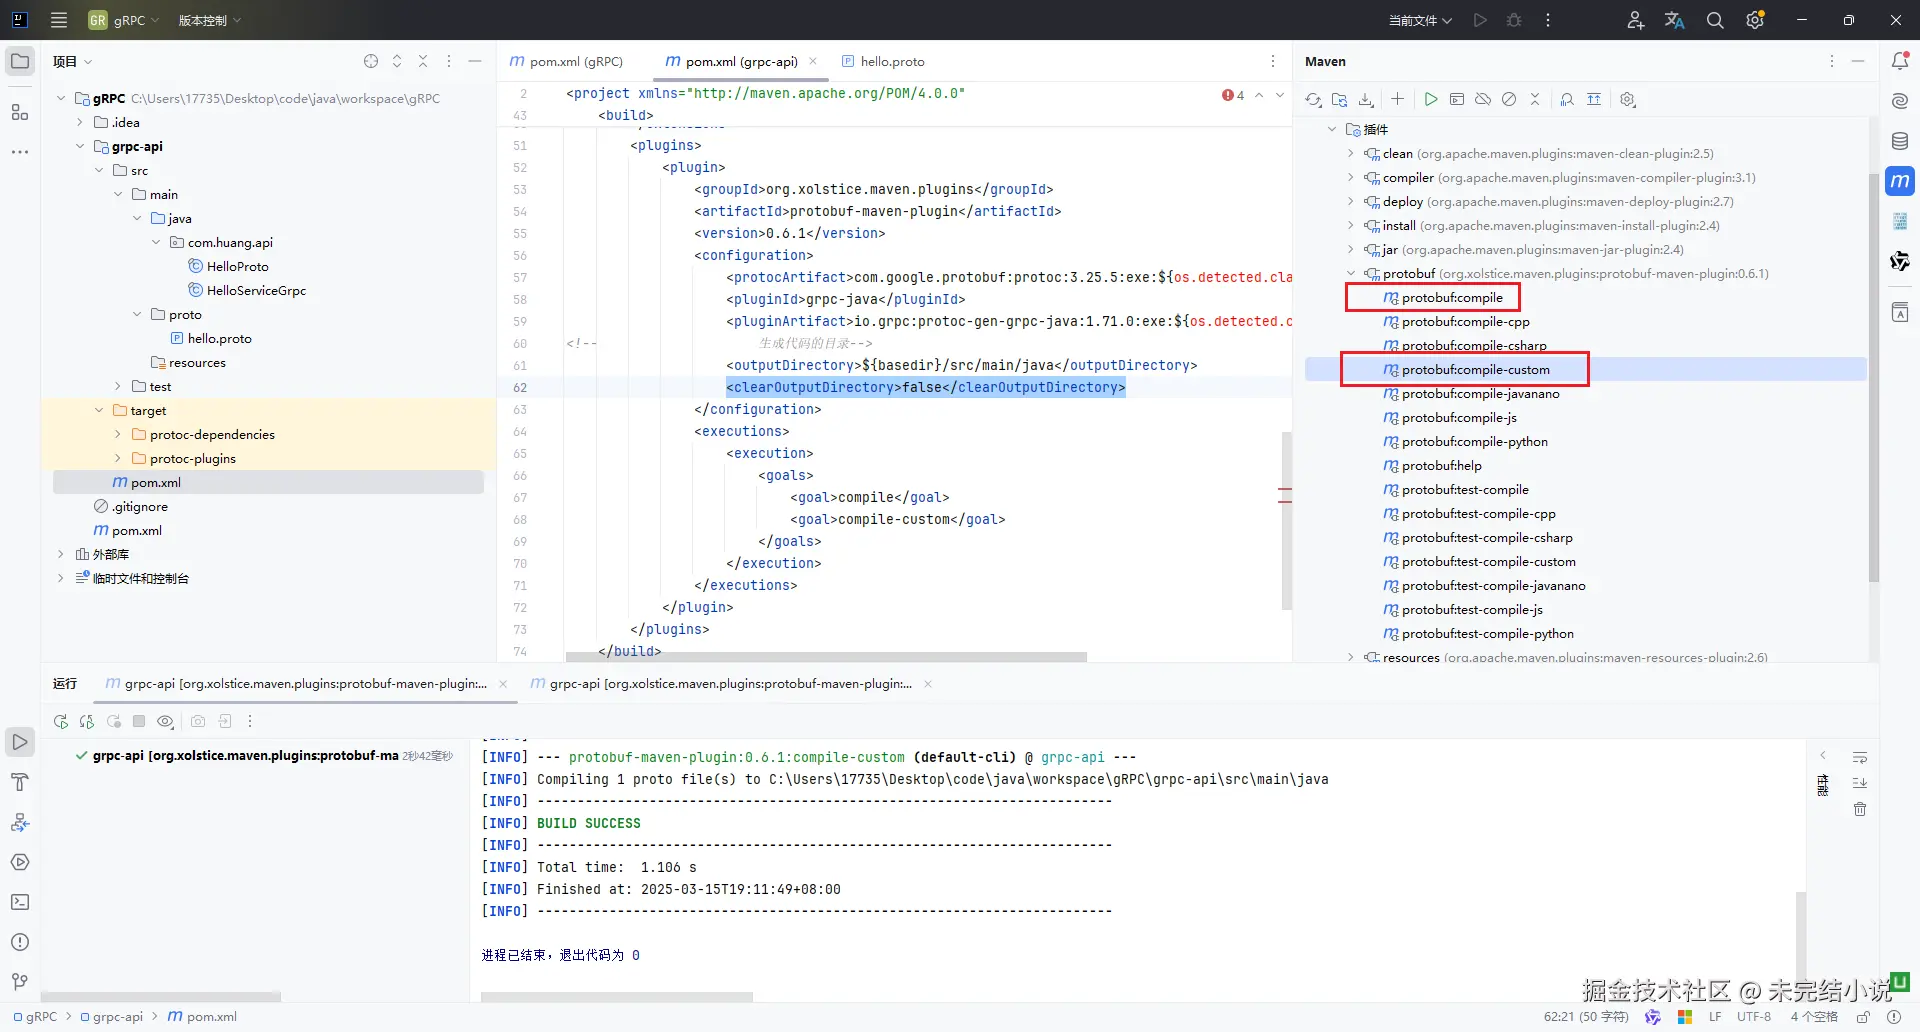
Task: Click the editor's horizontal scrollbar
Action: (825, 657)
